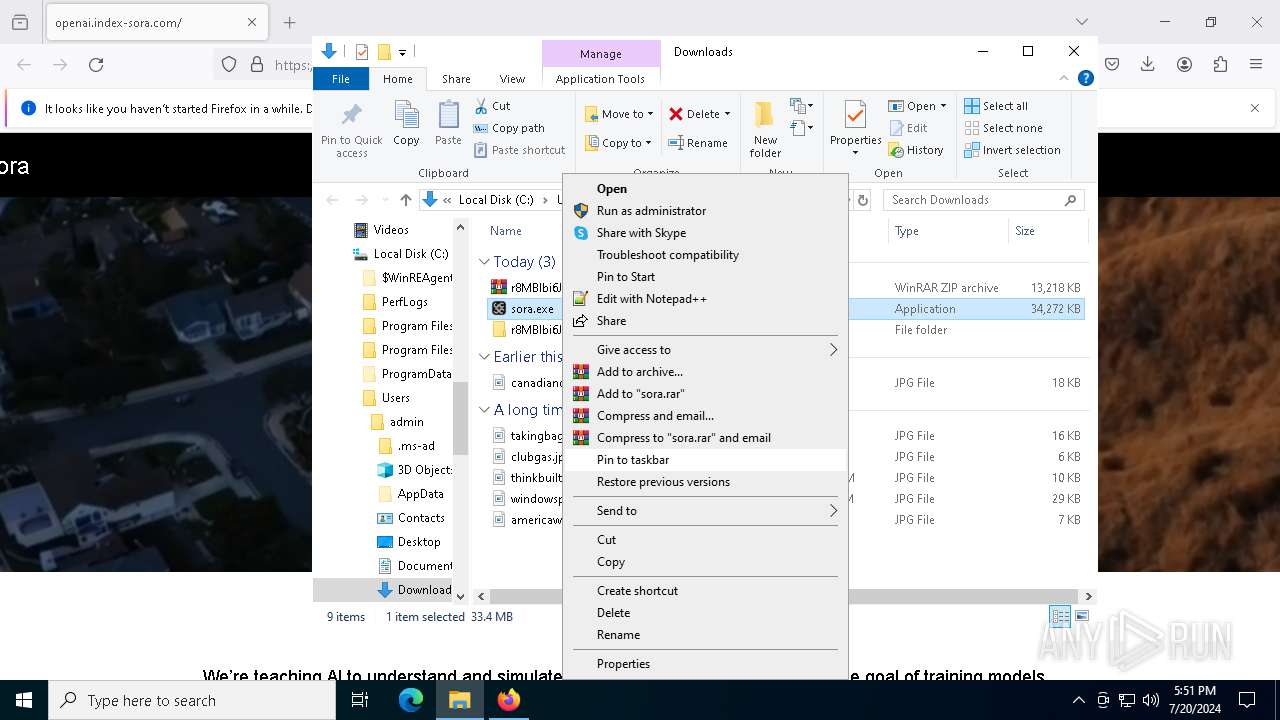Click the Explorer help question icon

(x=1085, y=78)
